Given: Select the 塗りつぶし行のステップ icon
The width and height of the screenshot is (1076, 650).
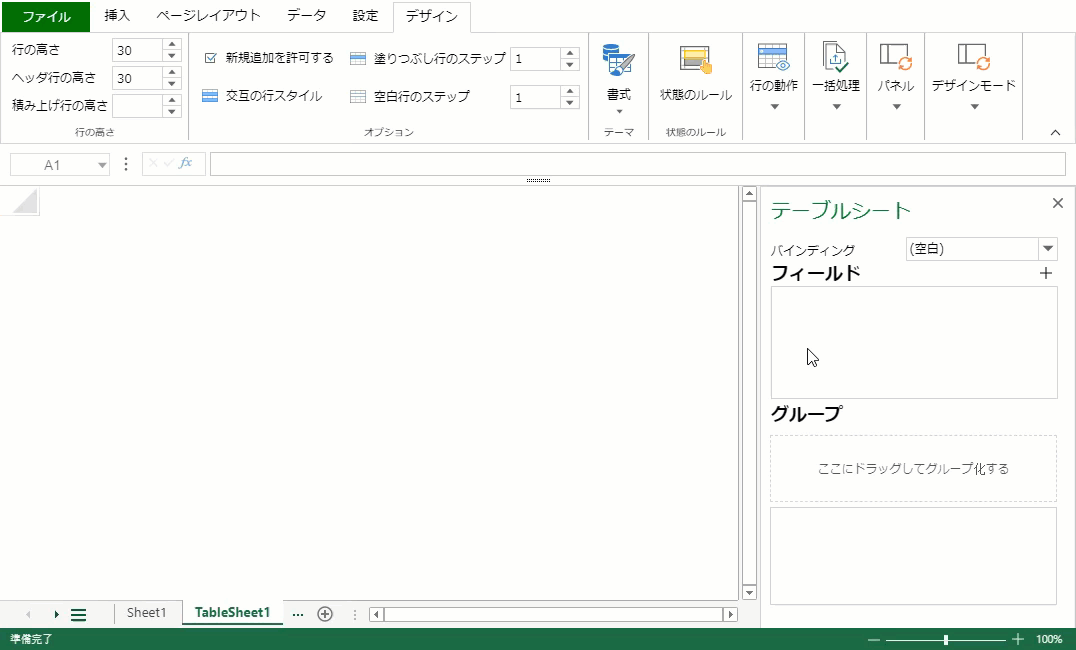Looking at the screenshot, I should (357, 59).
